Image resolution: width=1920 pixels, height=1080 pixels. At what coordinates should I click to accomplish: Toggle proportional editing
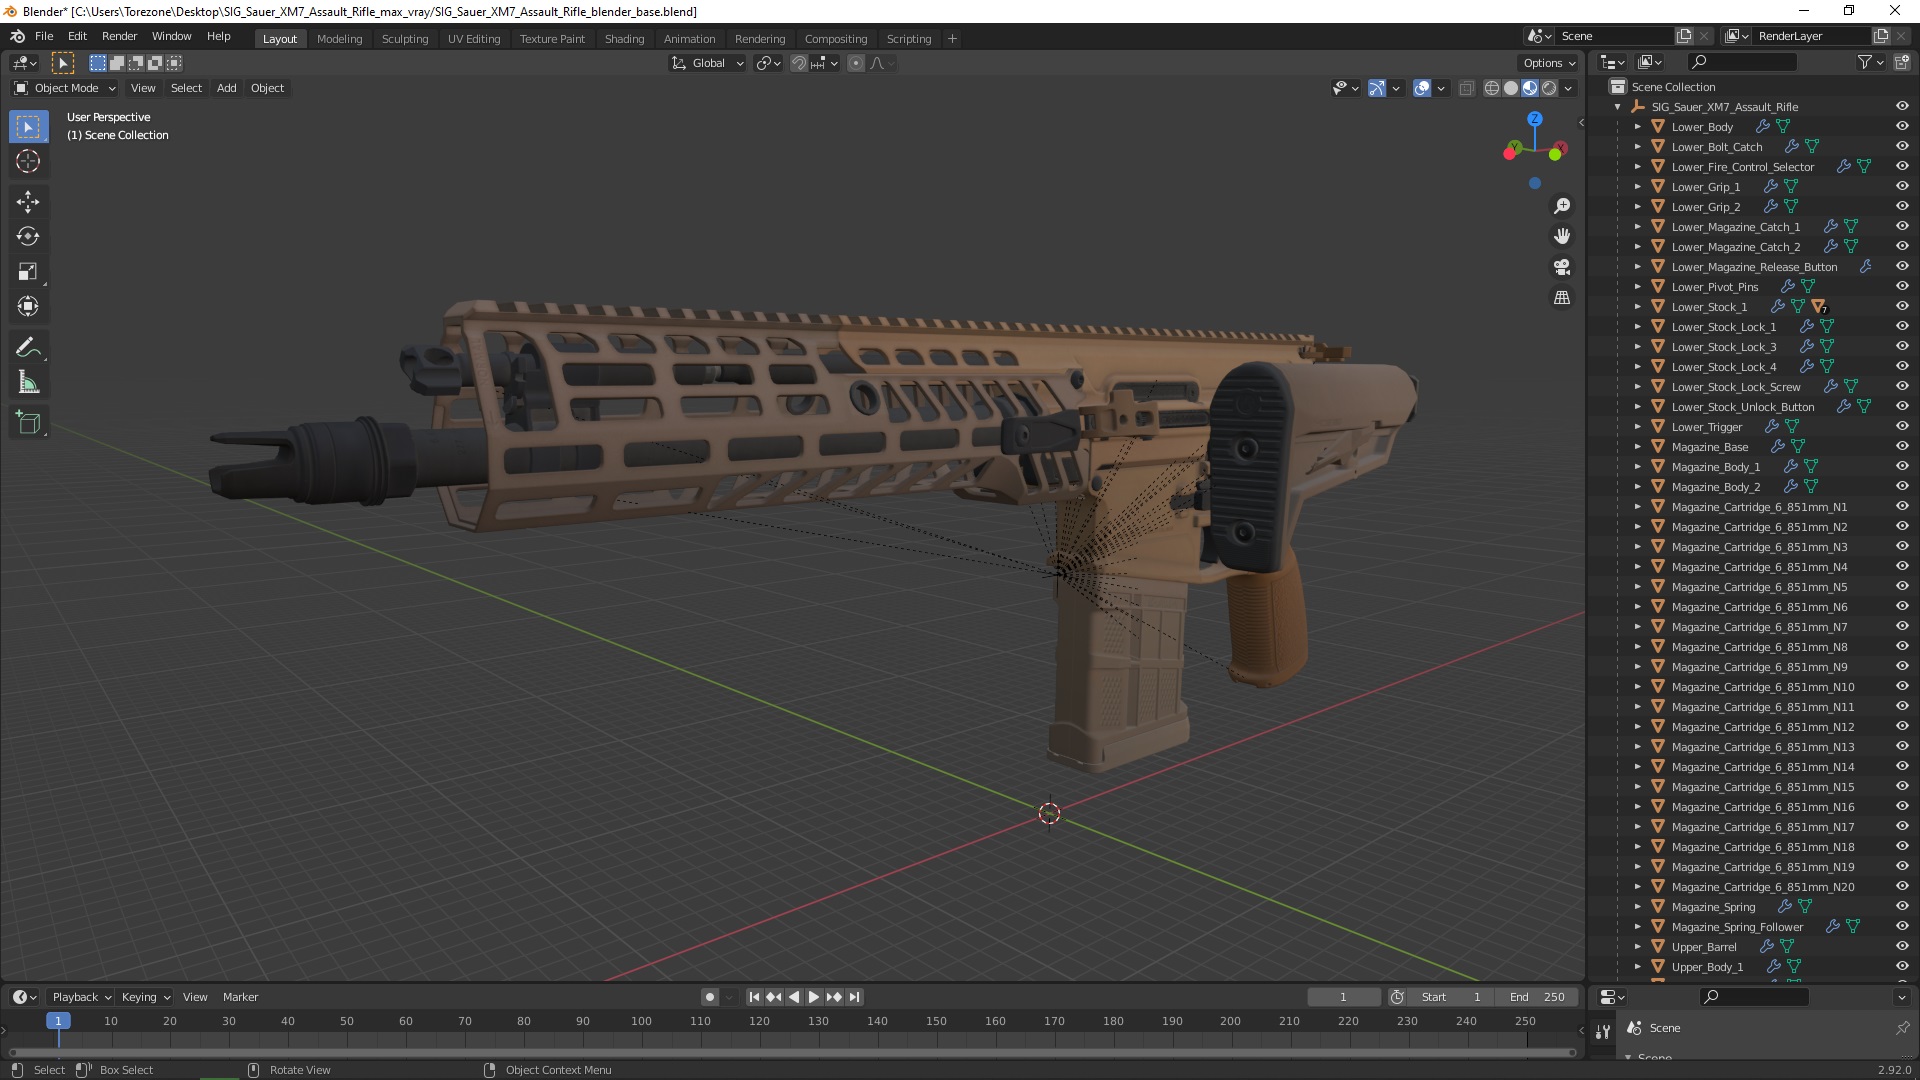click(x=856, y=63)
